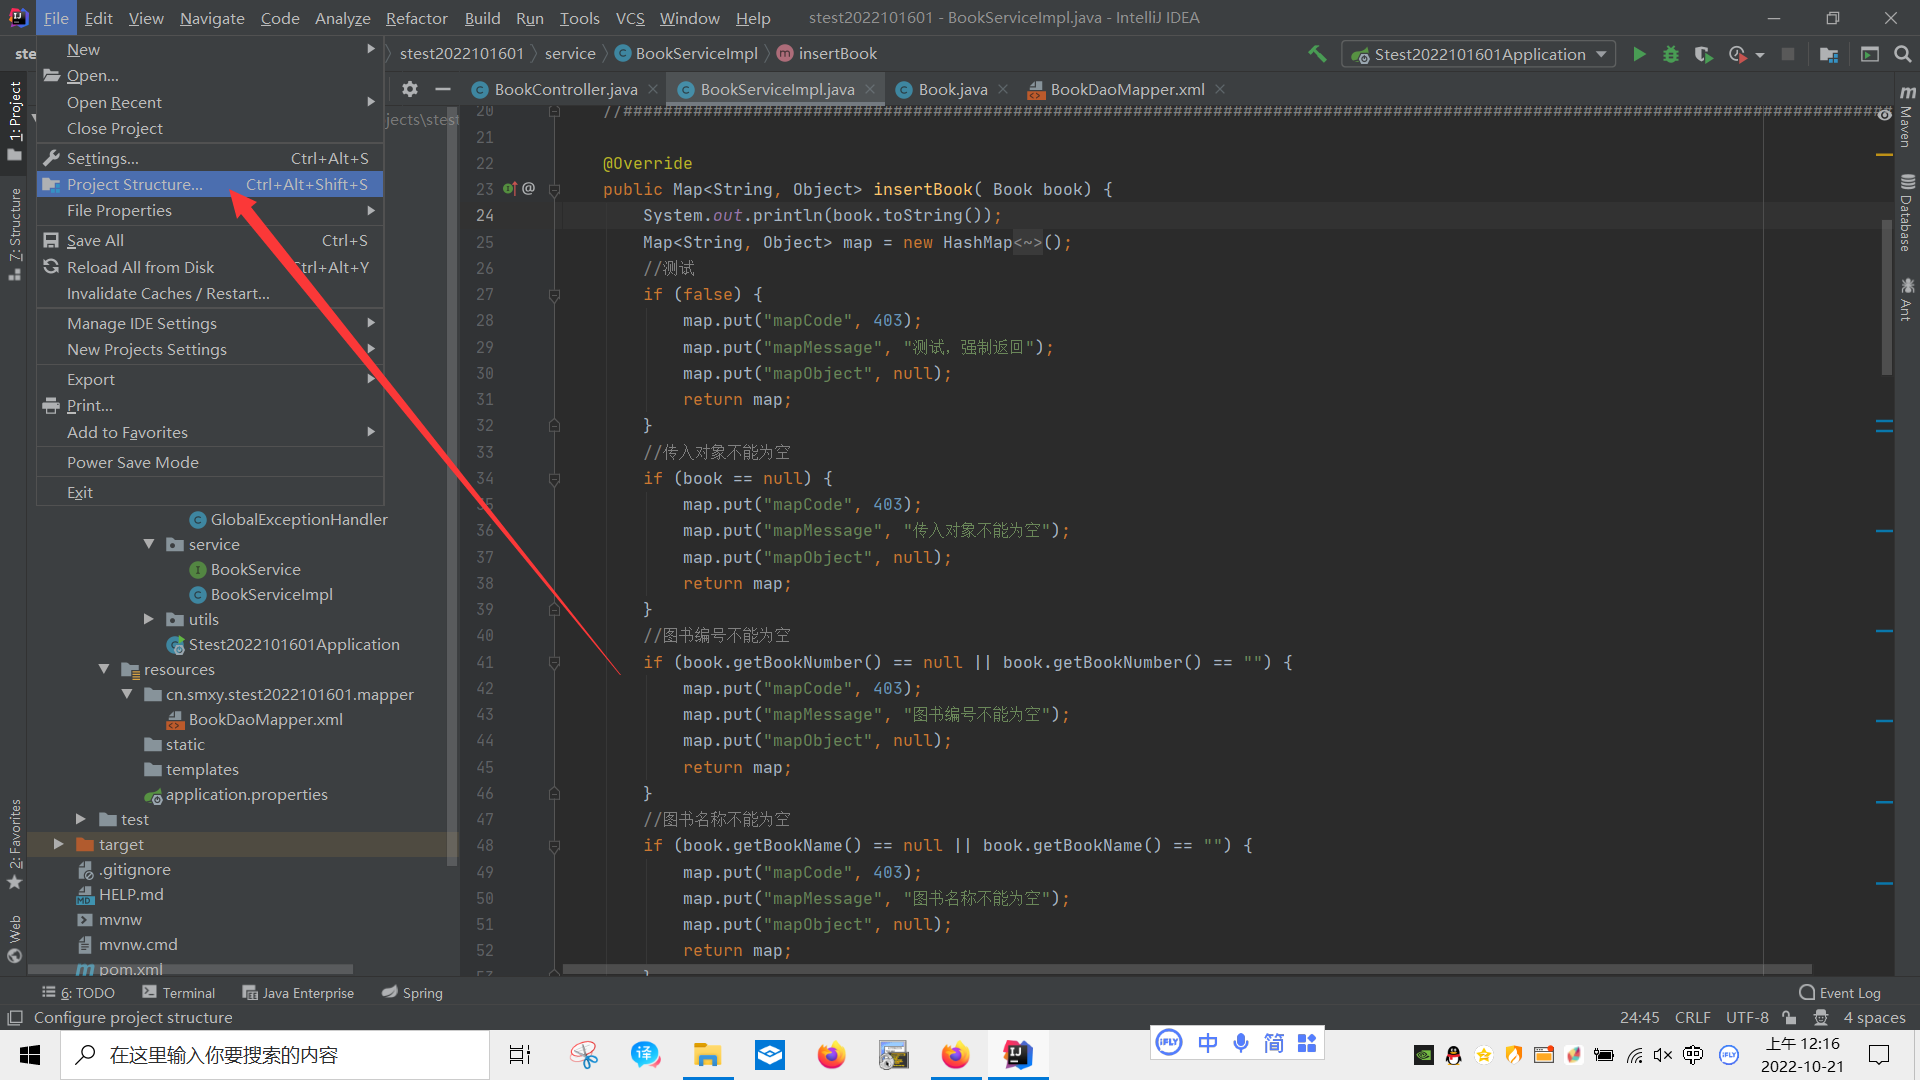Viewport: 1920px width, 1080px height.
Task: Run with Coverage shield icon
Action: click(1703, 54)
